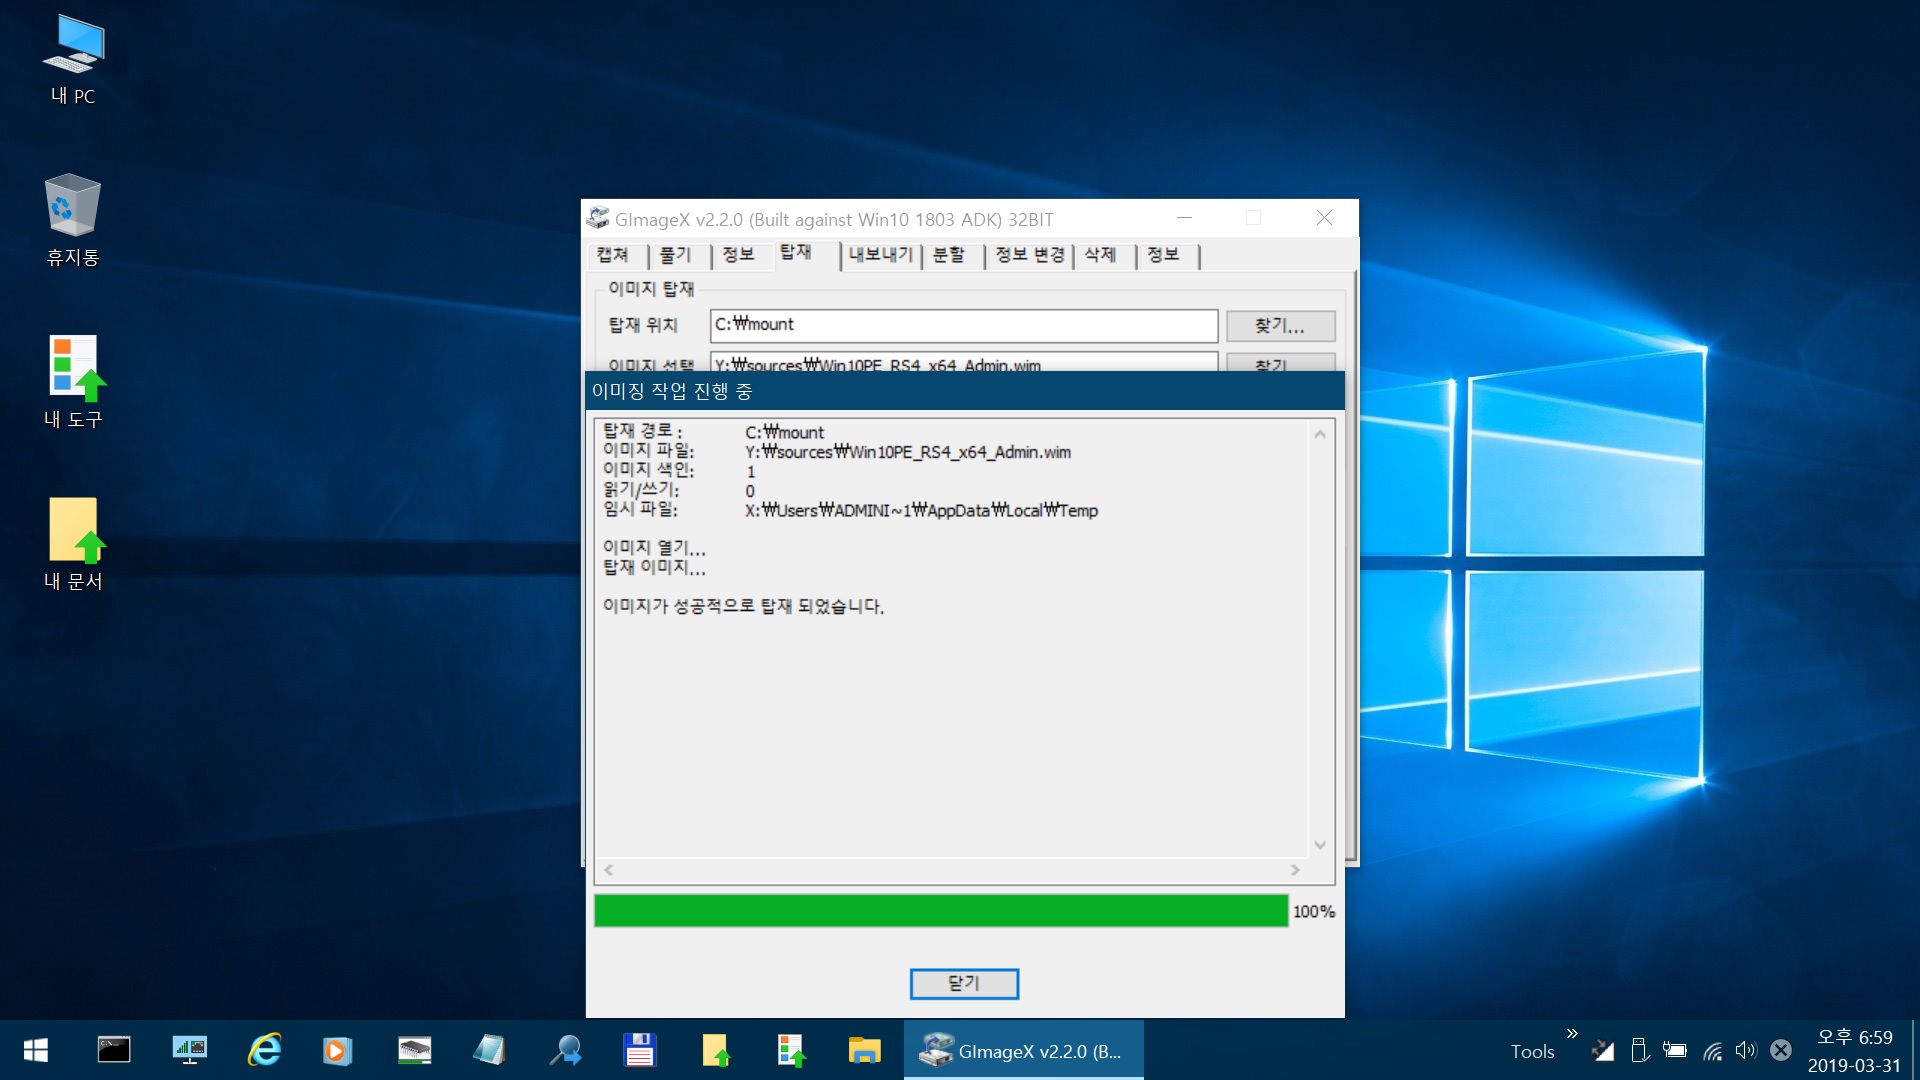The width and height of the screenshot is (1920, 1080).
Task: Click the Tools toolbar label
Action: [x=1532, y=1051]
